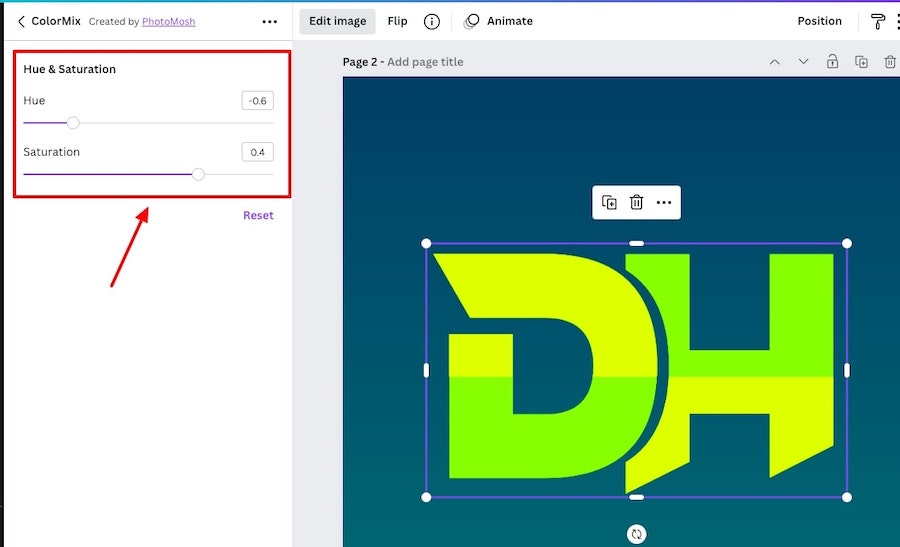Click the rotate handle below the logo
The image size is (900, 547).
coord(636,534)
